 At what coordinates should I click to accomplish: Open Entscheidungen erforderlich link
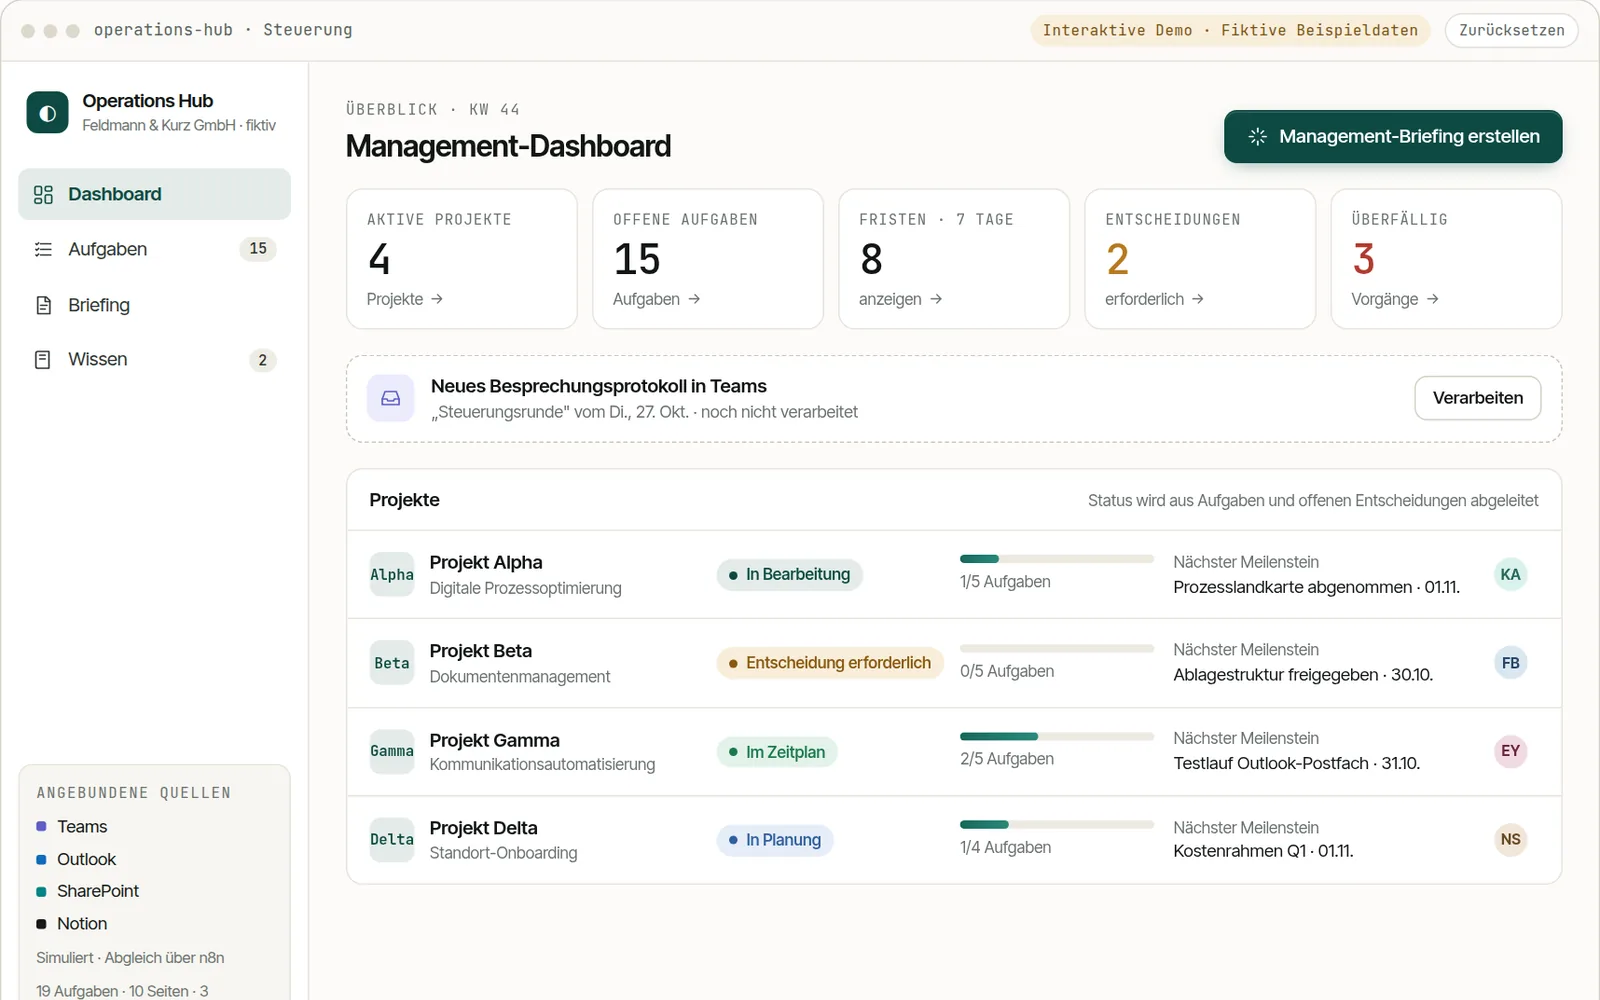point(1155,299)
